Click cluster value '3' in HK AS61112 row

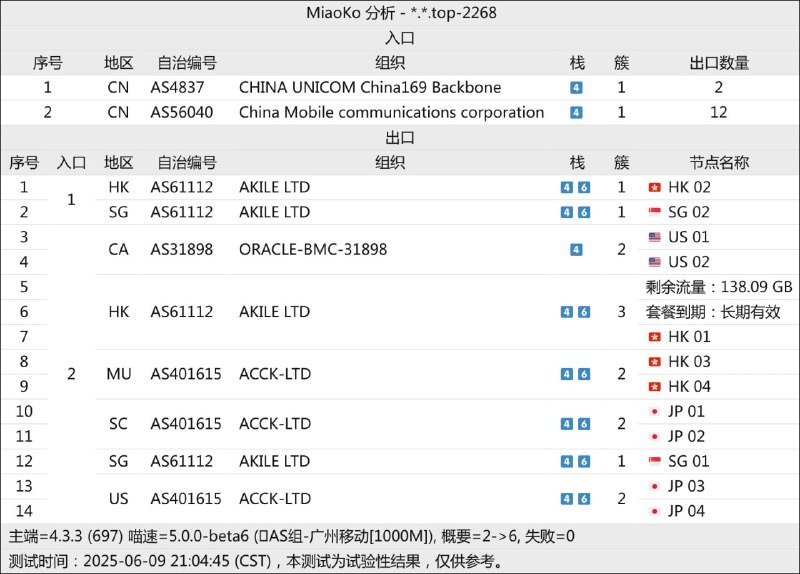pos(621,312)
